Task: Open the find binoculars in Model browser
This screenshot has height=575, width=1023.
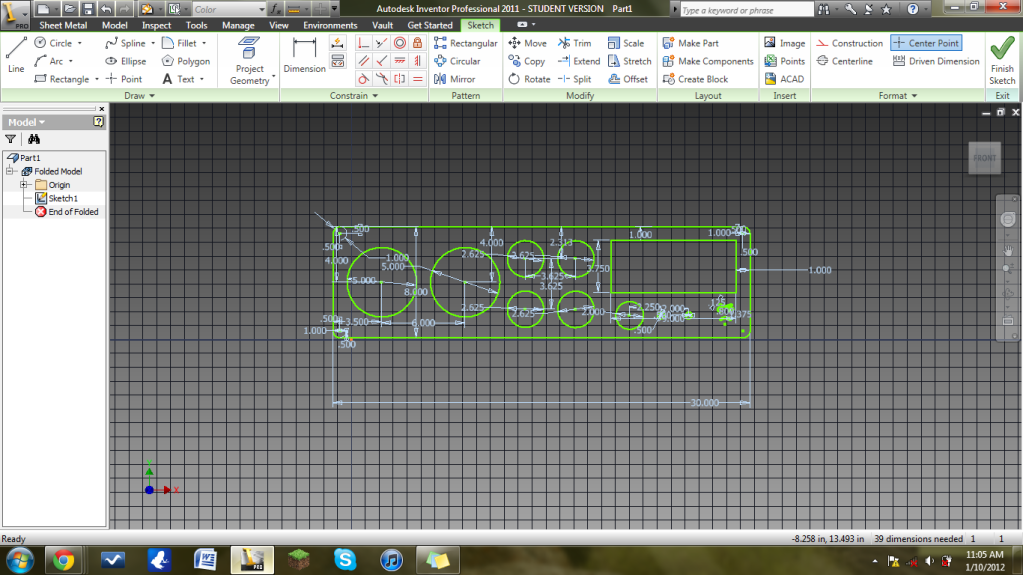Action: [x=34, y=139]
